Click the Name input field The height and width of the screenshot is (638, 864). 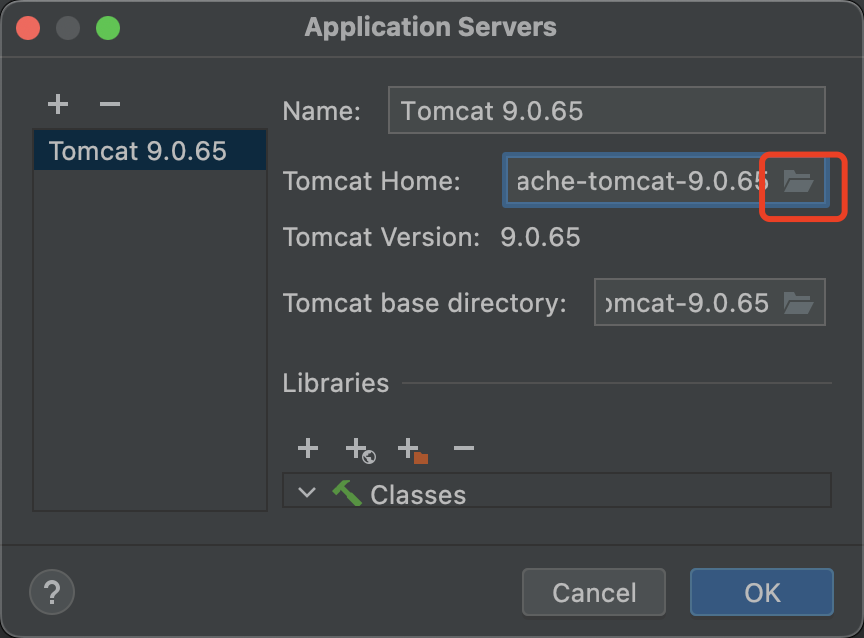point(607,110)
